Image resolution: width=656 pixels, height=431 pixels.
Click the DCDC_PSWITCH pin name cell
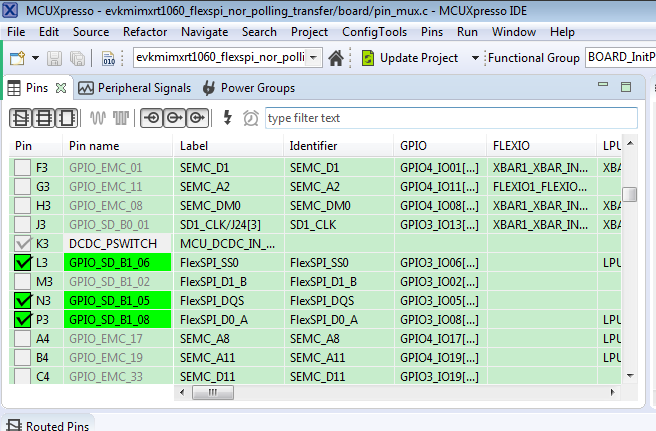tap(118, 244)
